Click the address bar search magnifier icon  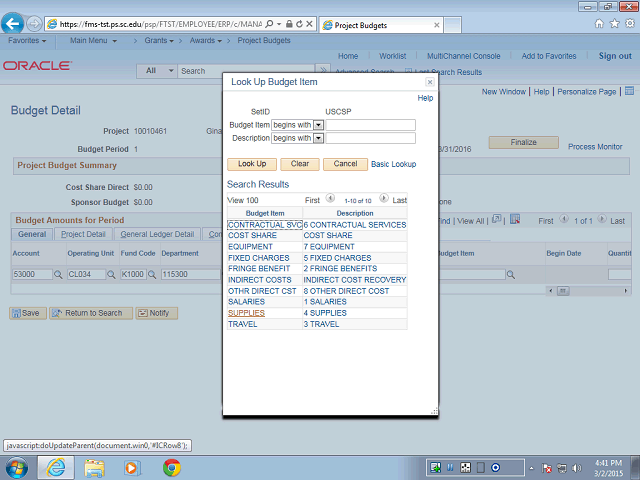coord(269,24)
